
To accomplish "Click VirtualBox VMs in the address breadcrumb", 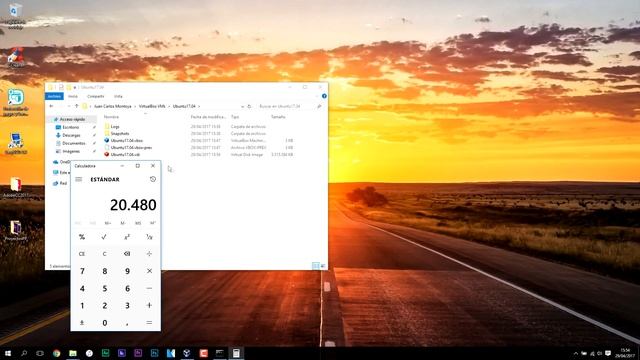I will coord(152,106).
